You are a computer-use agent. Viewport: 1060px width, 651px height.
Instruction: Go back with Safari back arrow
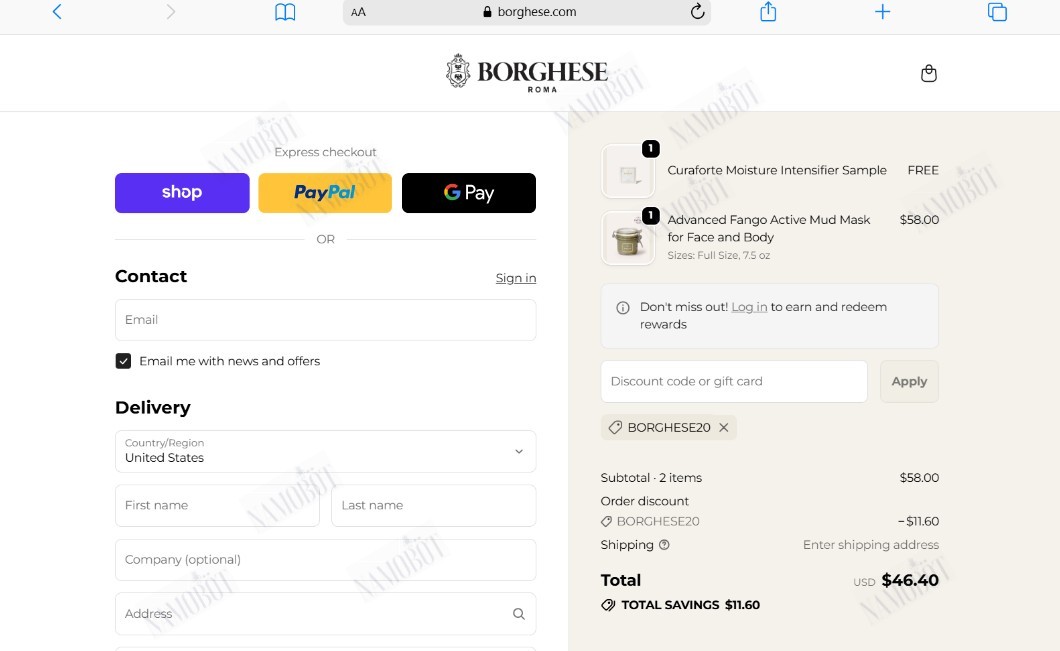coord(57,11)
